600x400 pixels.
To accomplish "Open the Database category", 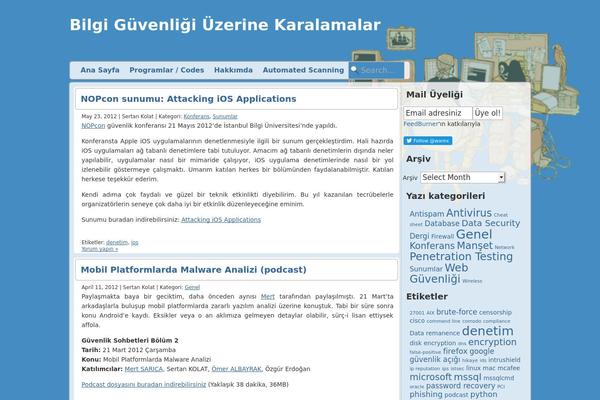I will (x=442, y=224).
